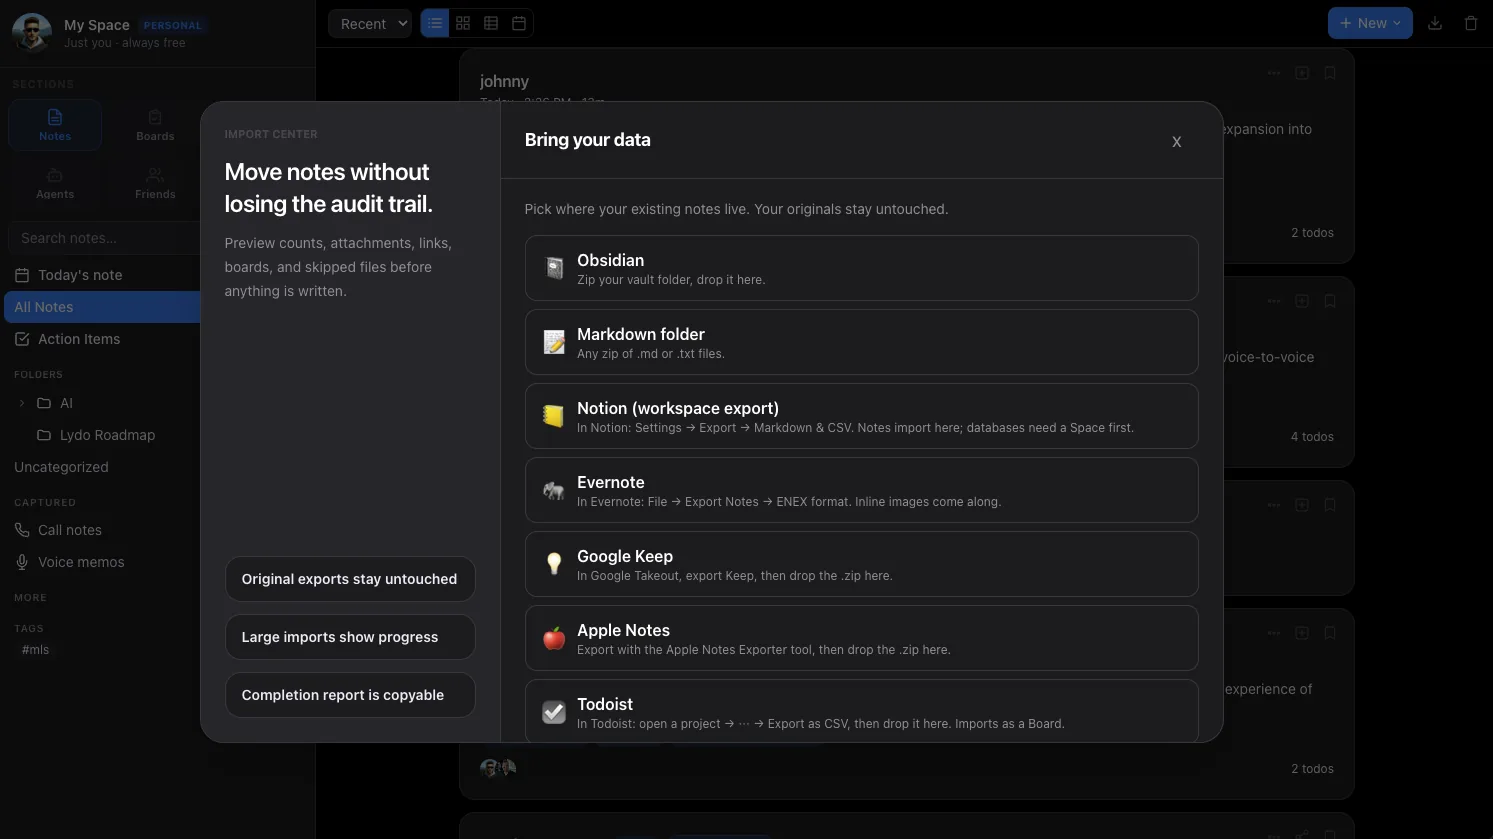Open the Notes section
The height and width of the screenshot is (839, 1493).
55,125
